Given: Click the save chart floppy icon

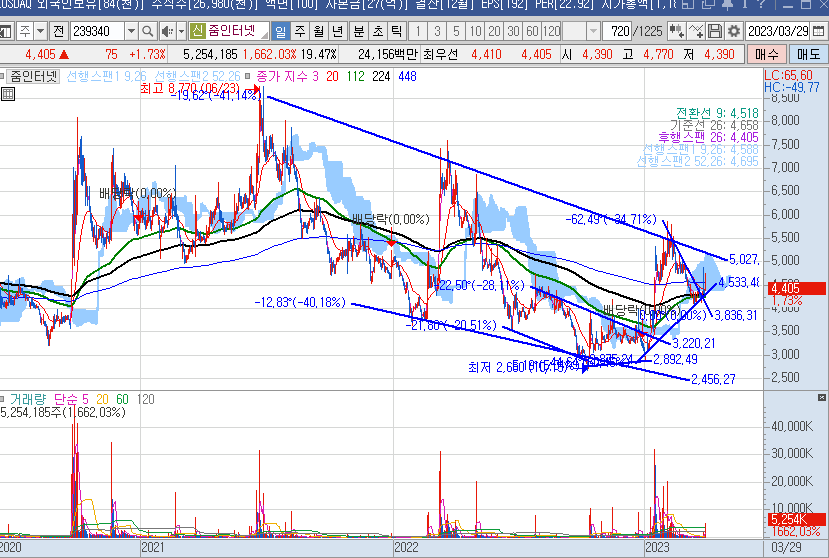Looking at the screenshot, I should (715, 31).
